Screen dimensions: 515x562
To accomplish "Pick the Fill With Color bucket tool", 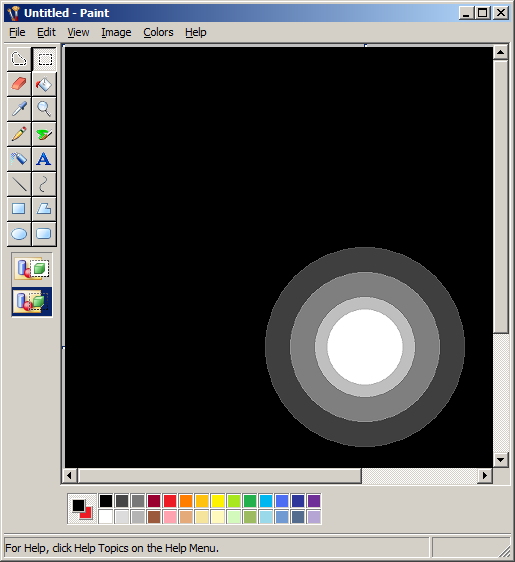I will point(44,84).
